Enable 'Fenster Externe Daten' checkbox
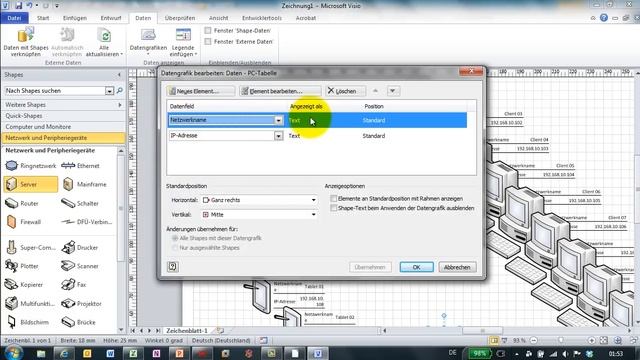This screenshot has height=360, width=640. click(x=208, y=42)
